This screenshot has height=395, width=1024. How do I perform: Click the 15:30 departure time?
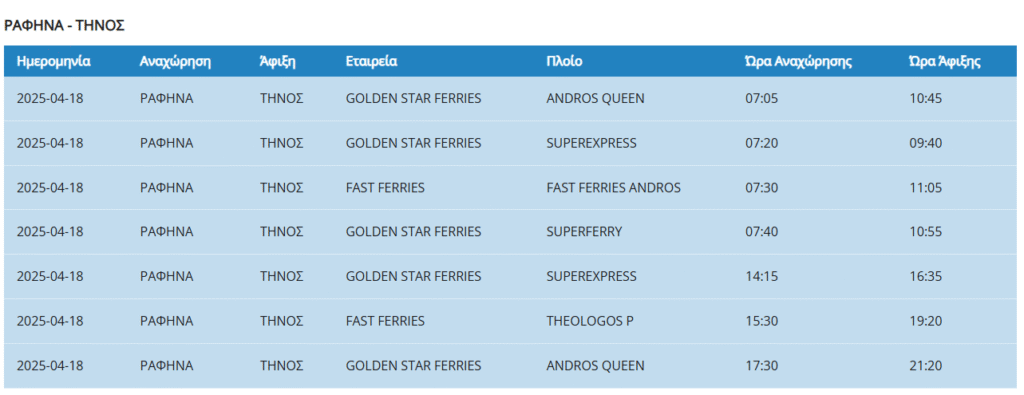[x=761, y=321]
